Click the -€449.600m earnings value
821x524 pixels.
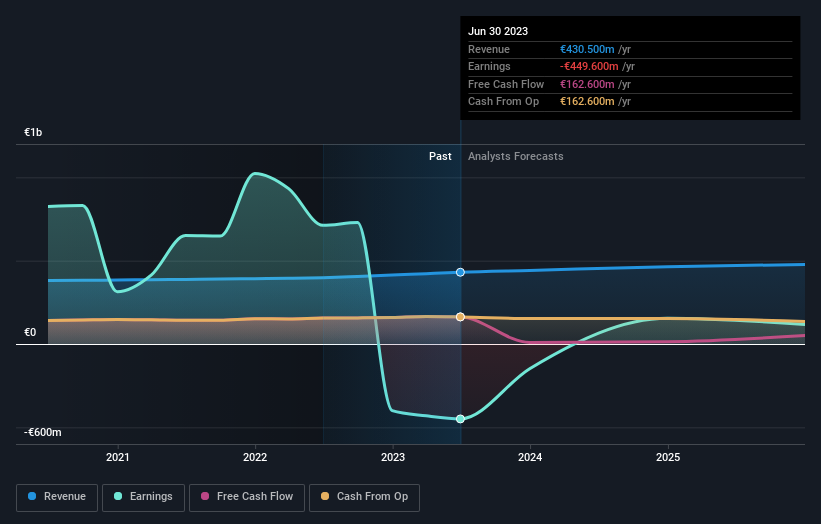click(x=589, y=66)
